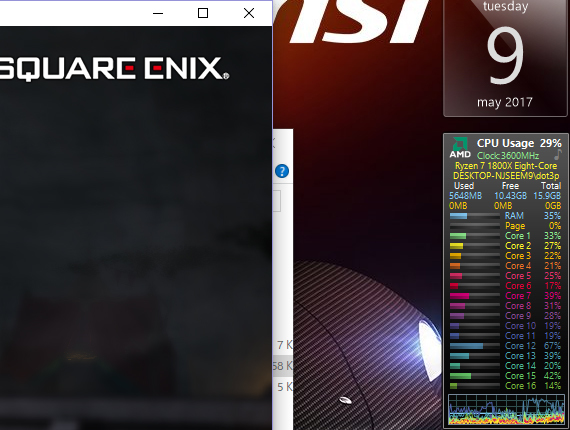Click the used memory '5648MB' value
This screenshot has width=570, height=430.
pos(465,196)
